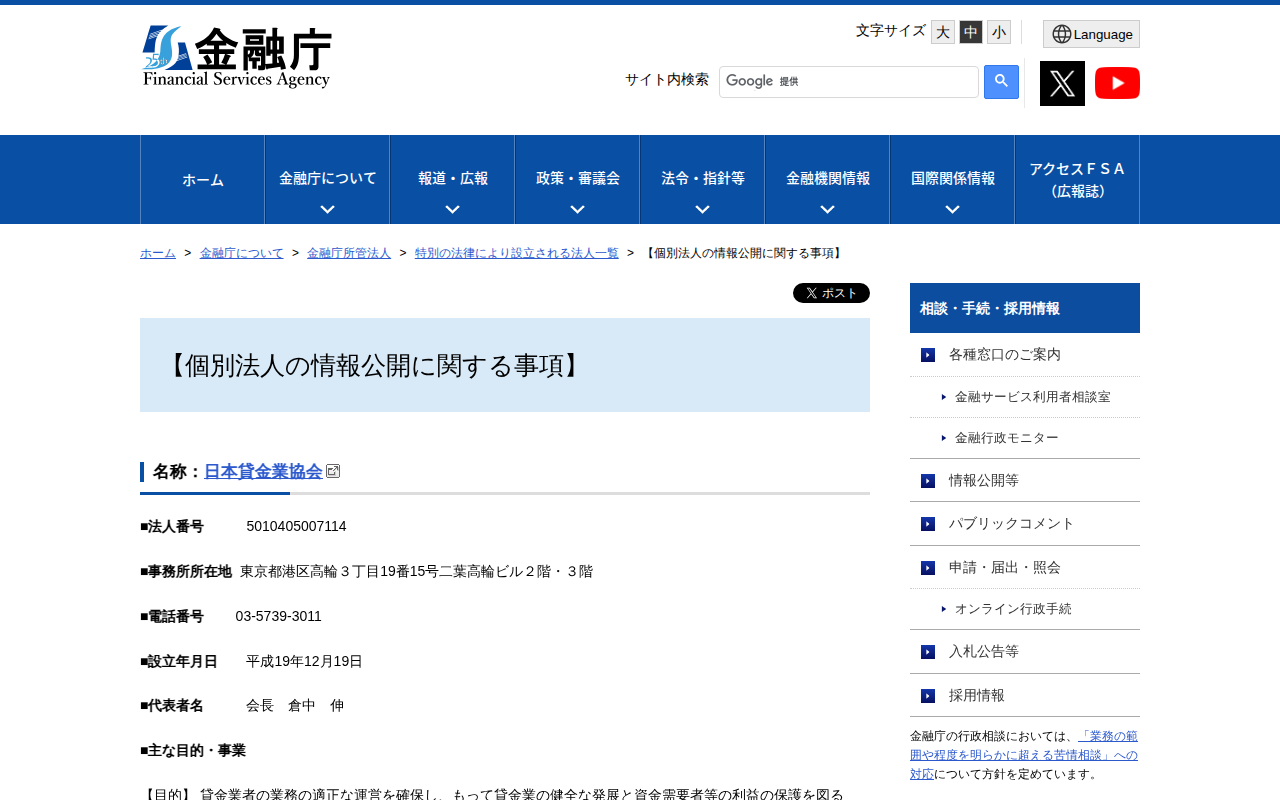Open オンライン行政手続 sidebar link

pos(1013,609)
